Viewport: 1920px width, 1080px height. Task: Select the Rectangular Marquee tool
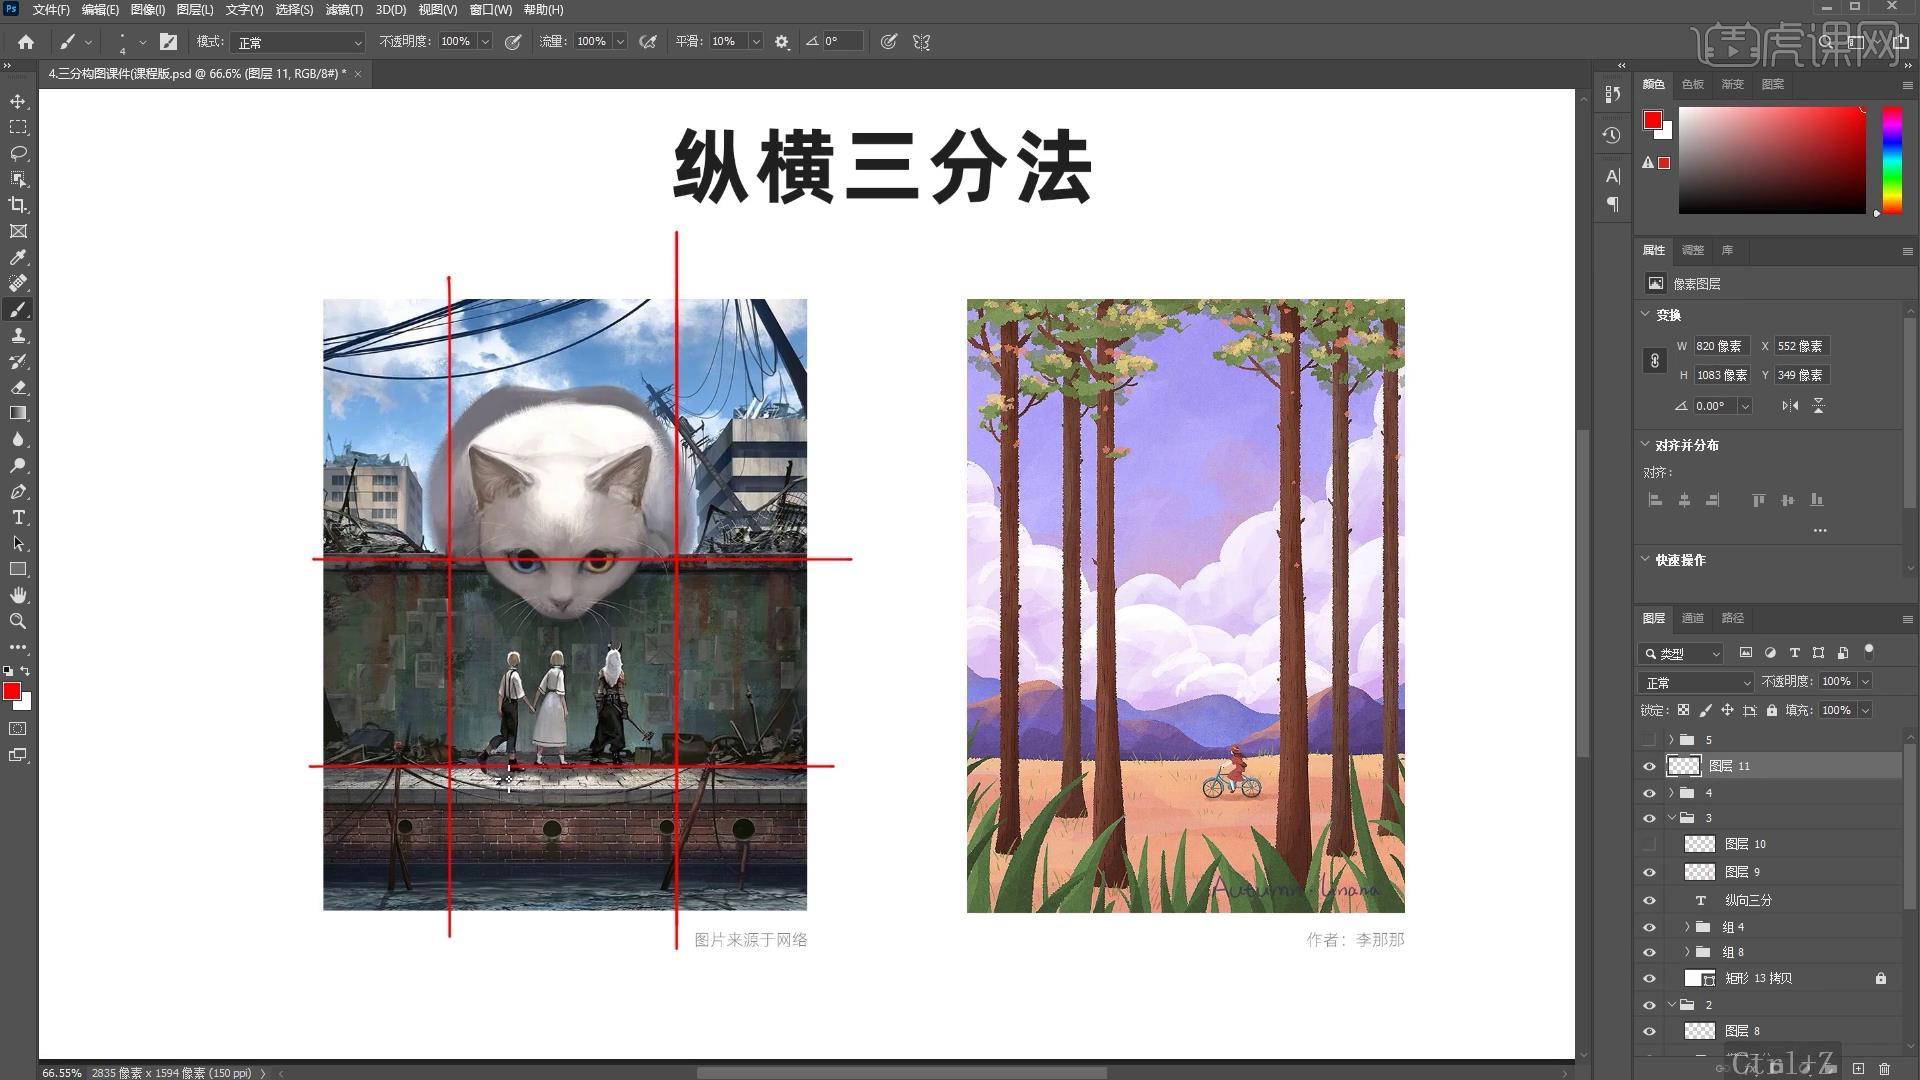pyautogui.click(x=18, y=127)
